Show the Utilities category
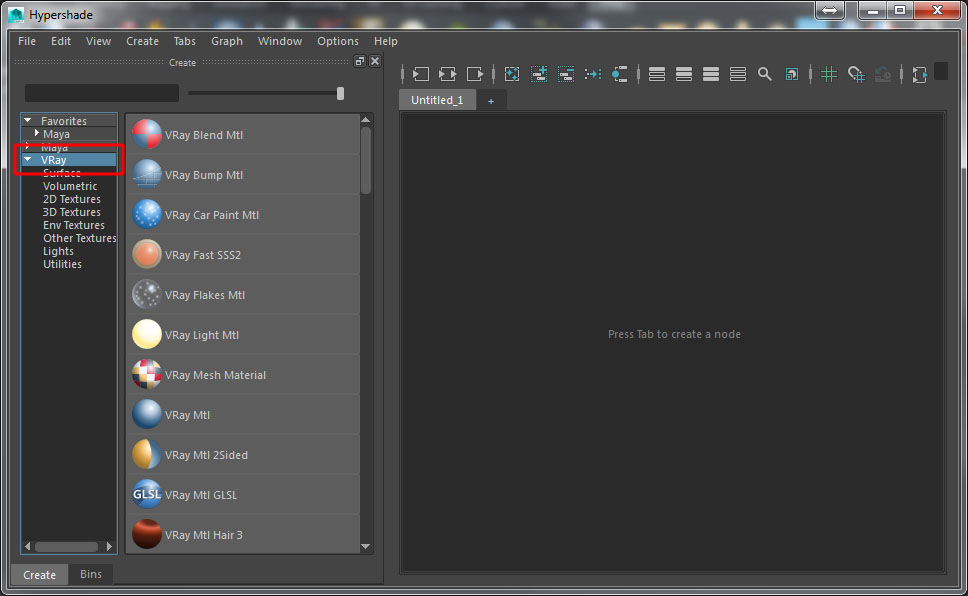 tap(62, 264)
